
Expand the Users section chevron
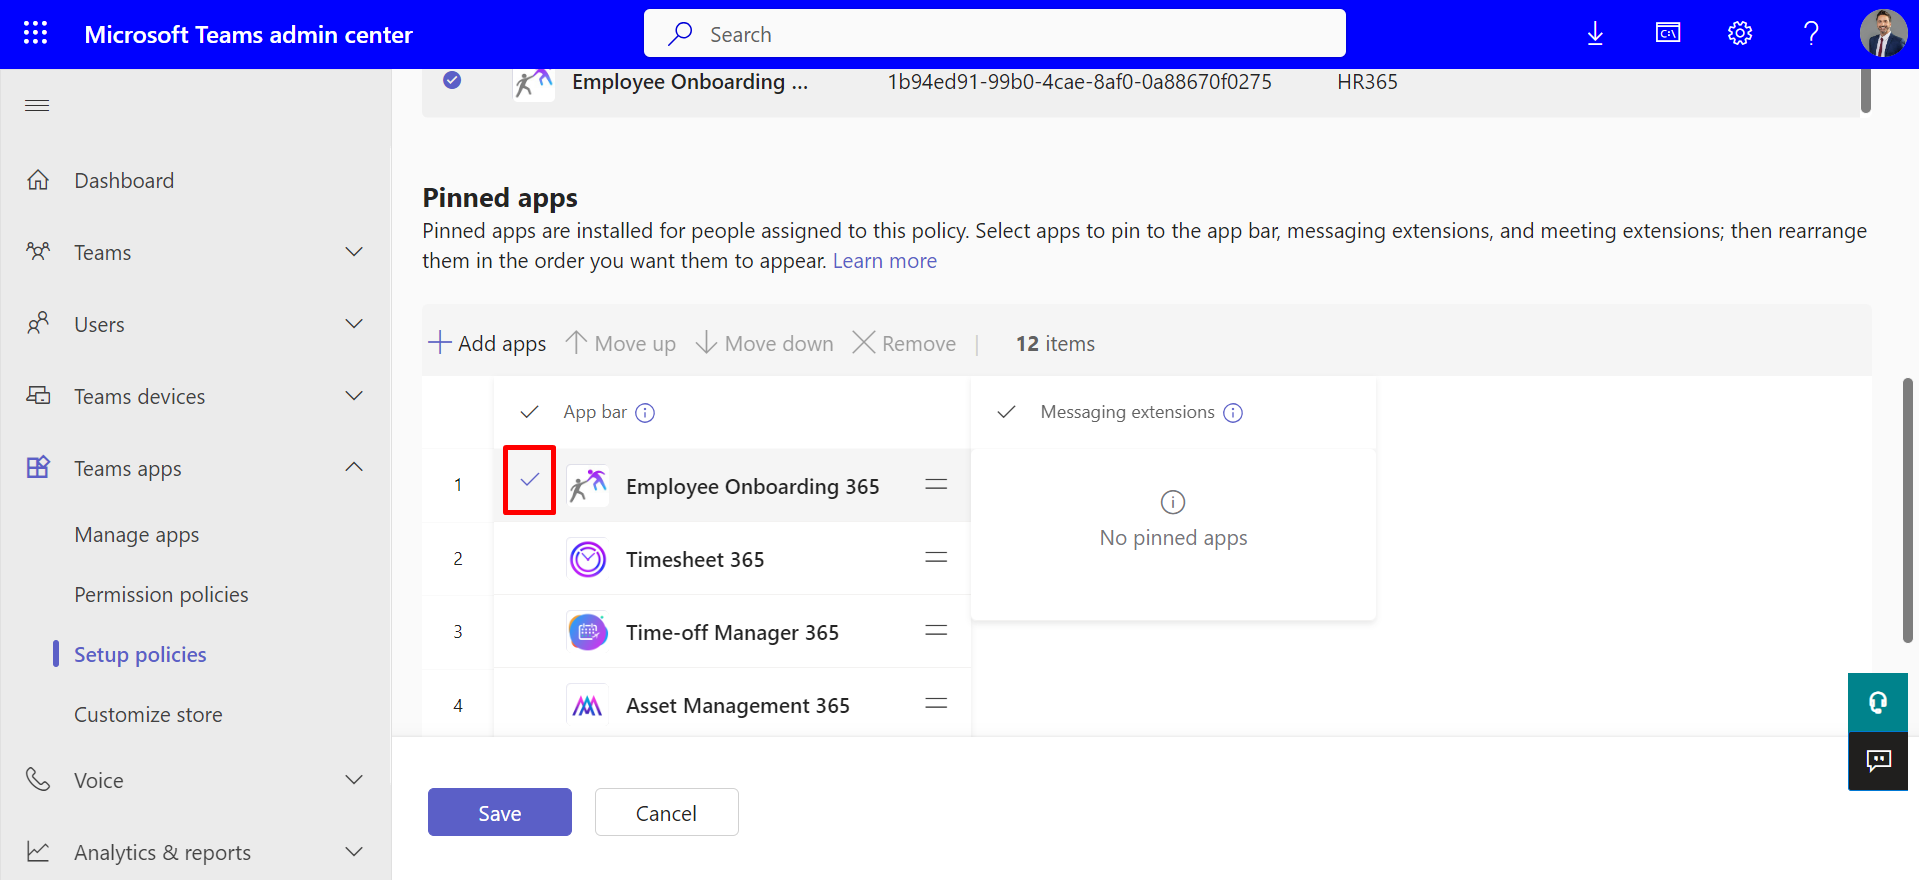coord(354,324)
